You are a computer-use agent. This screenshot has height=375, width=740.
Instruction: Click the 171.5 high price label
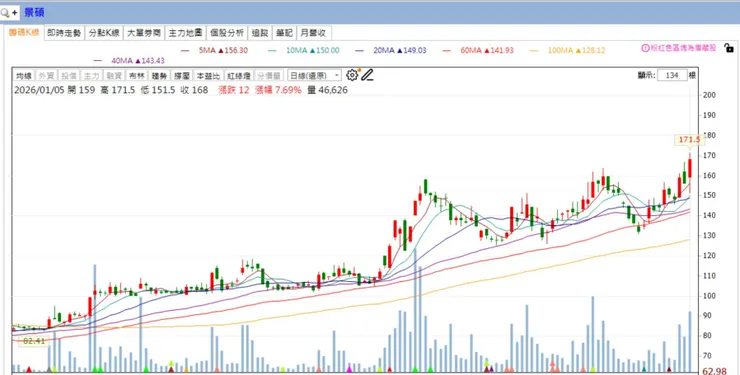[x=689, y=140]
